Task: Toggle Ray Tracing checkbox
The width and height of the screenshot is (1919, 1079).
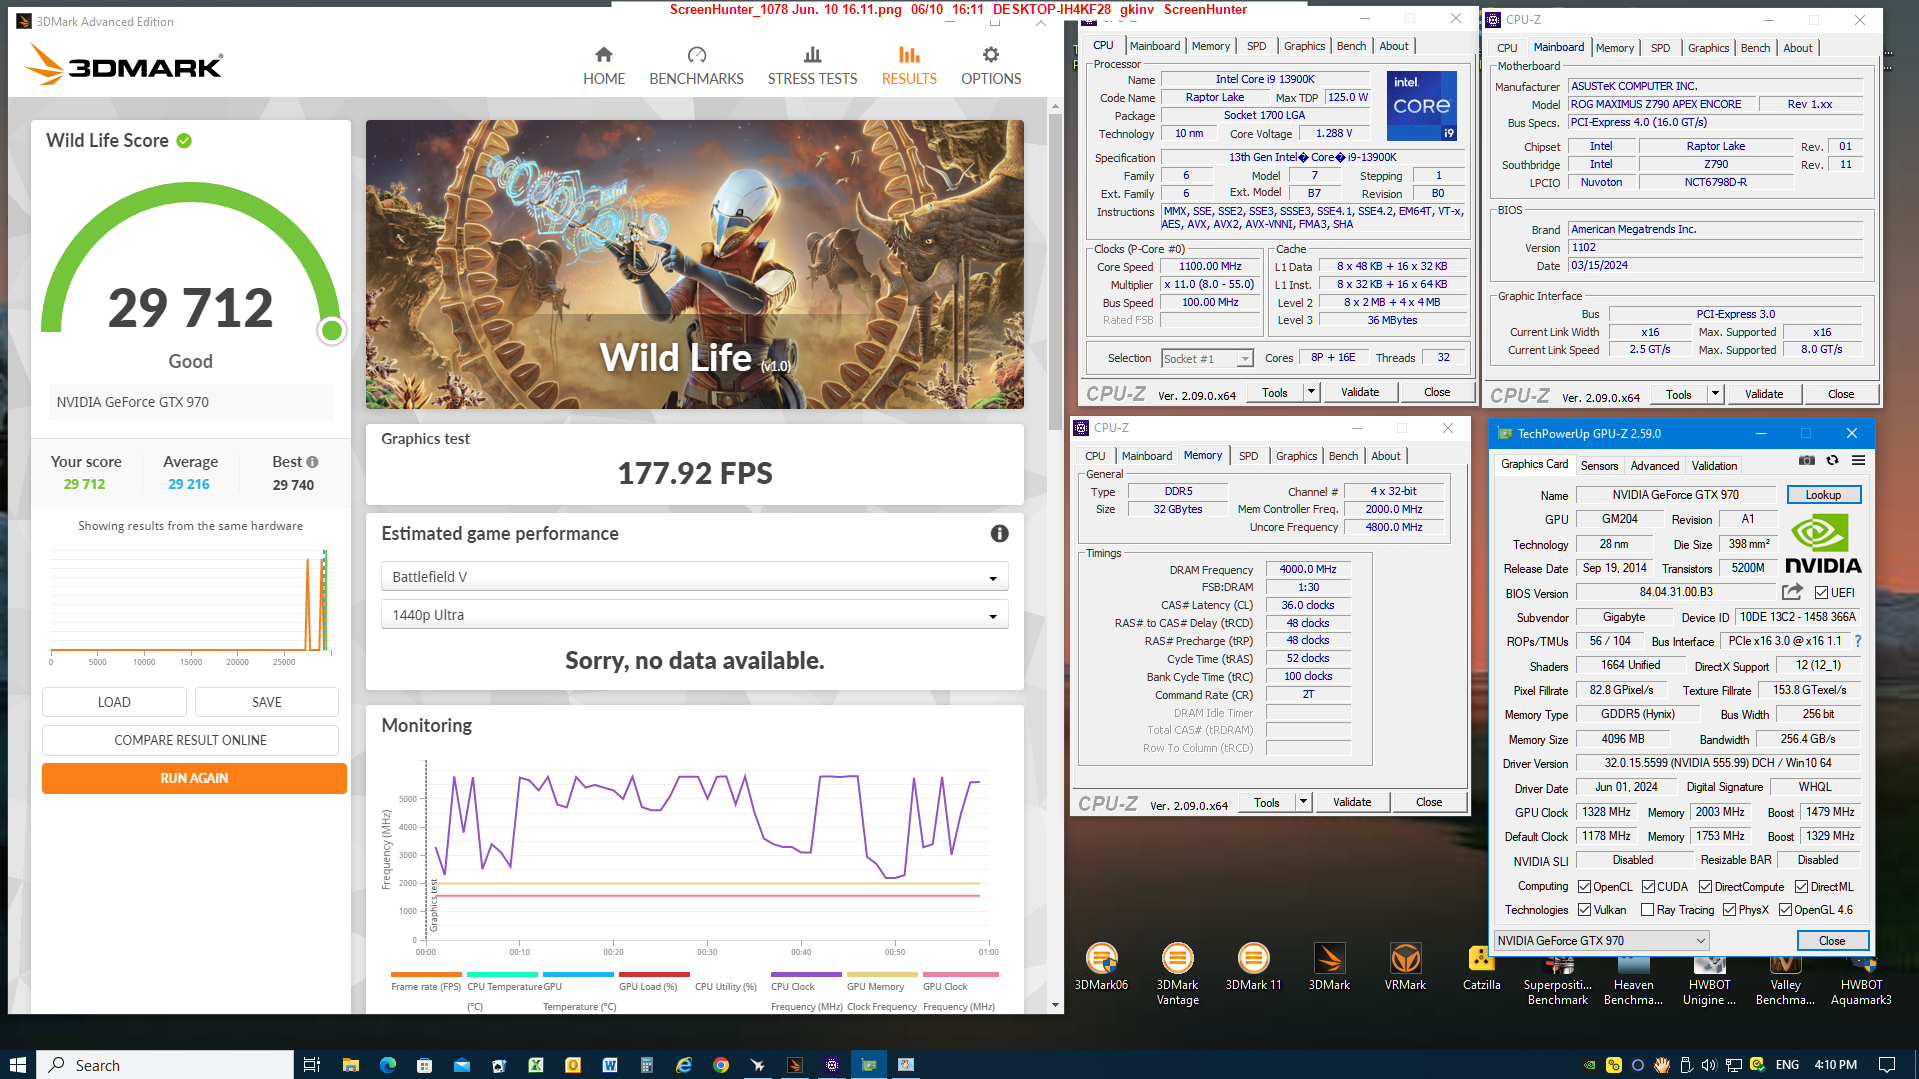Action: pyautogui.click(x=1647, y=910)
